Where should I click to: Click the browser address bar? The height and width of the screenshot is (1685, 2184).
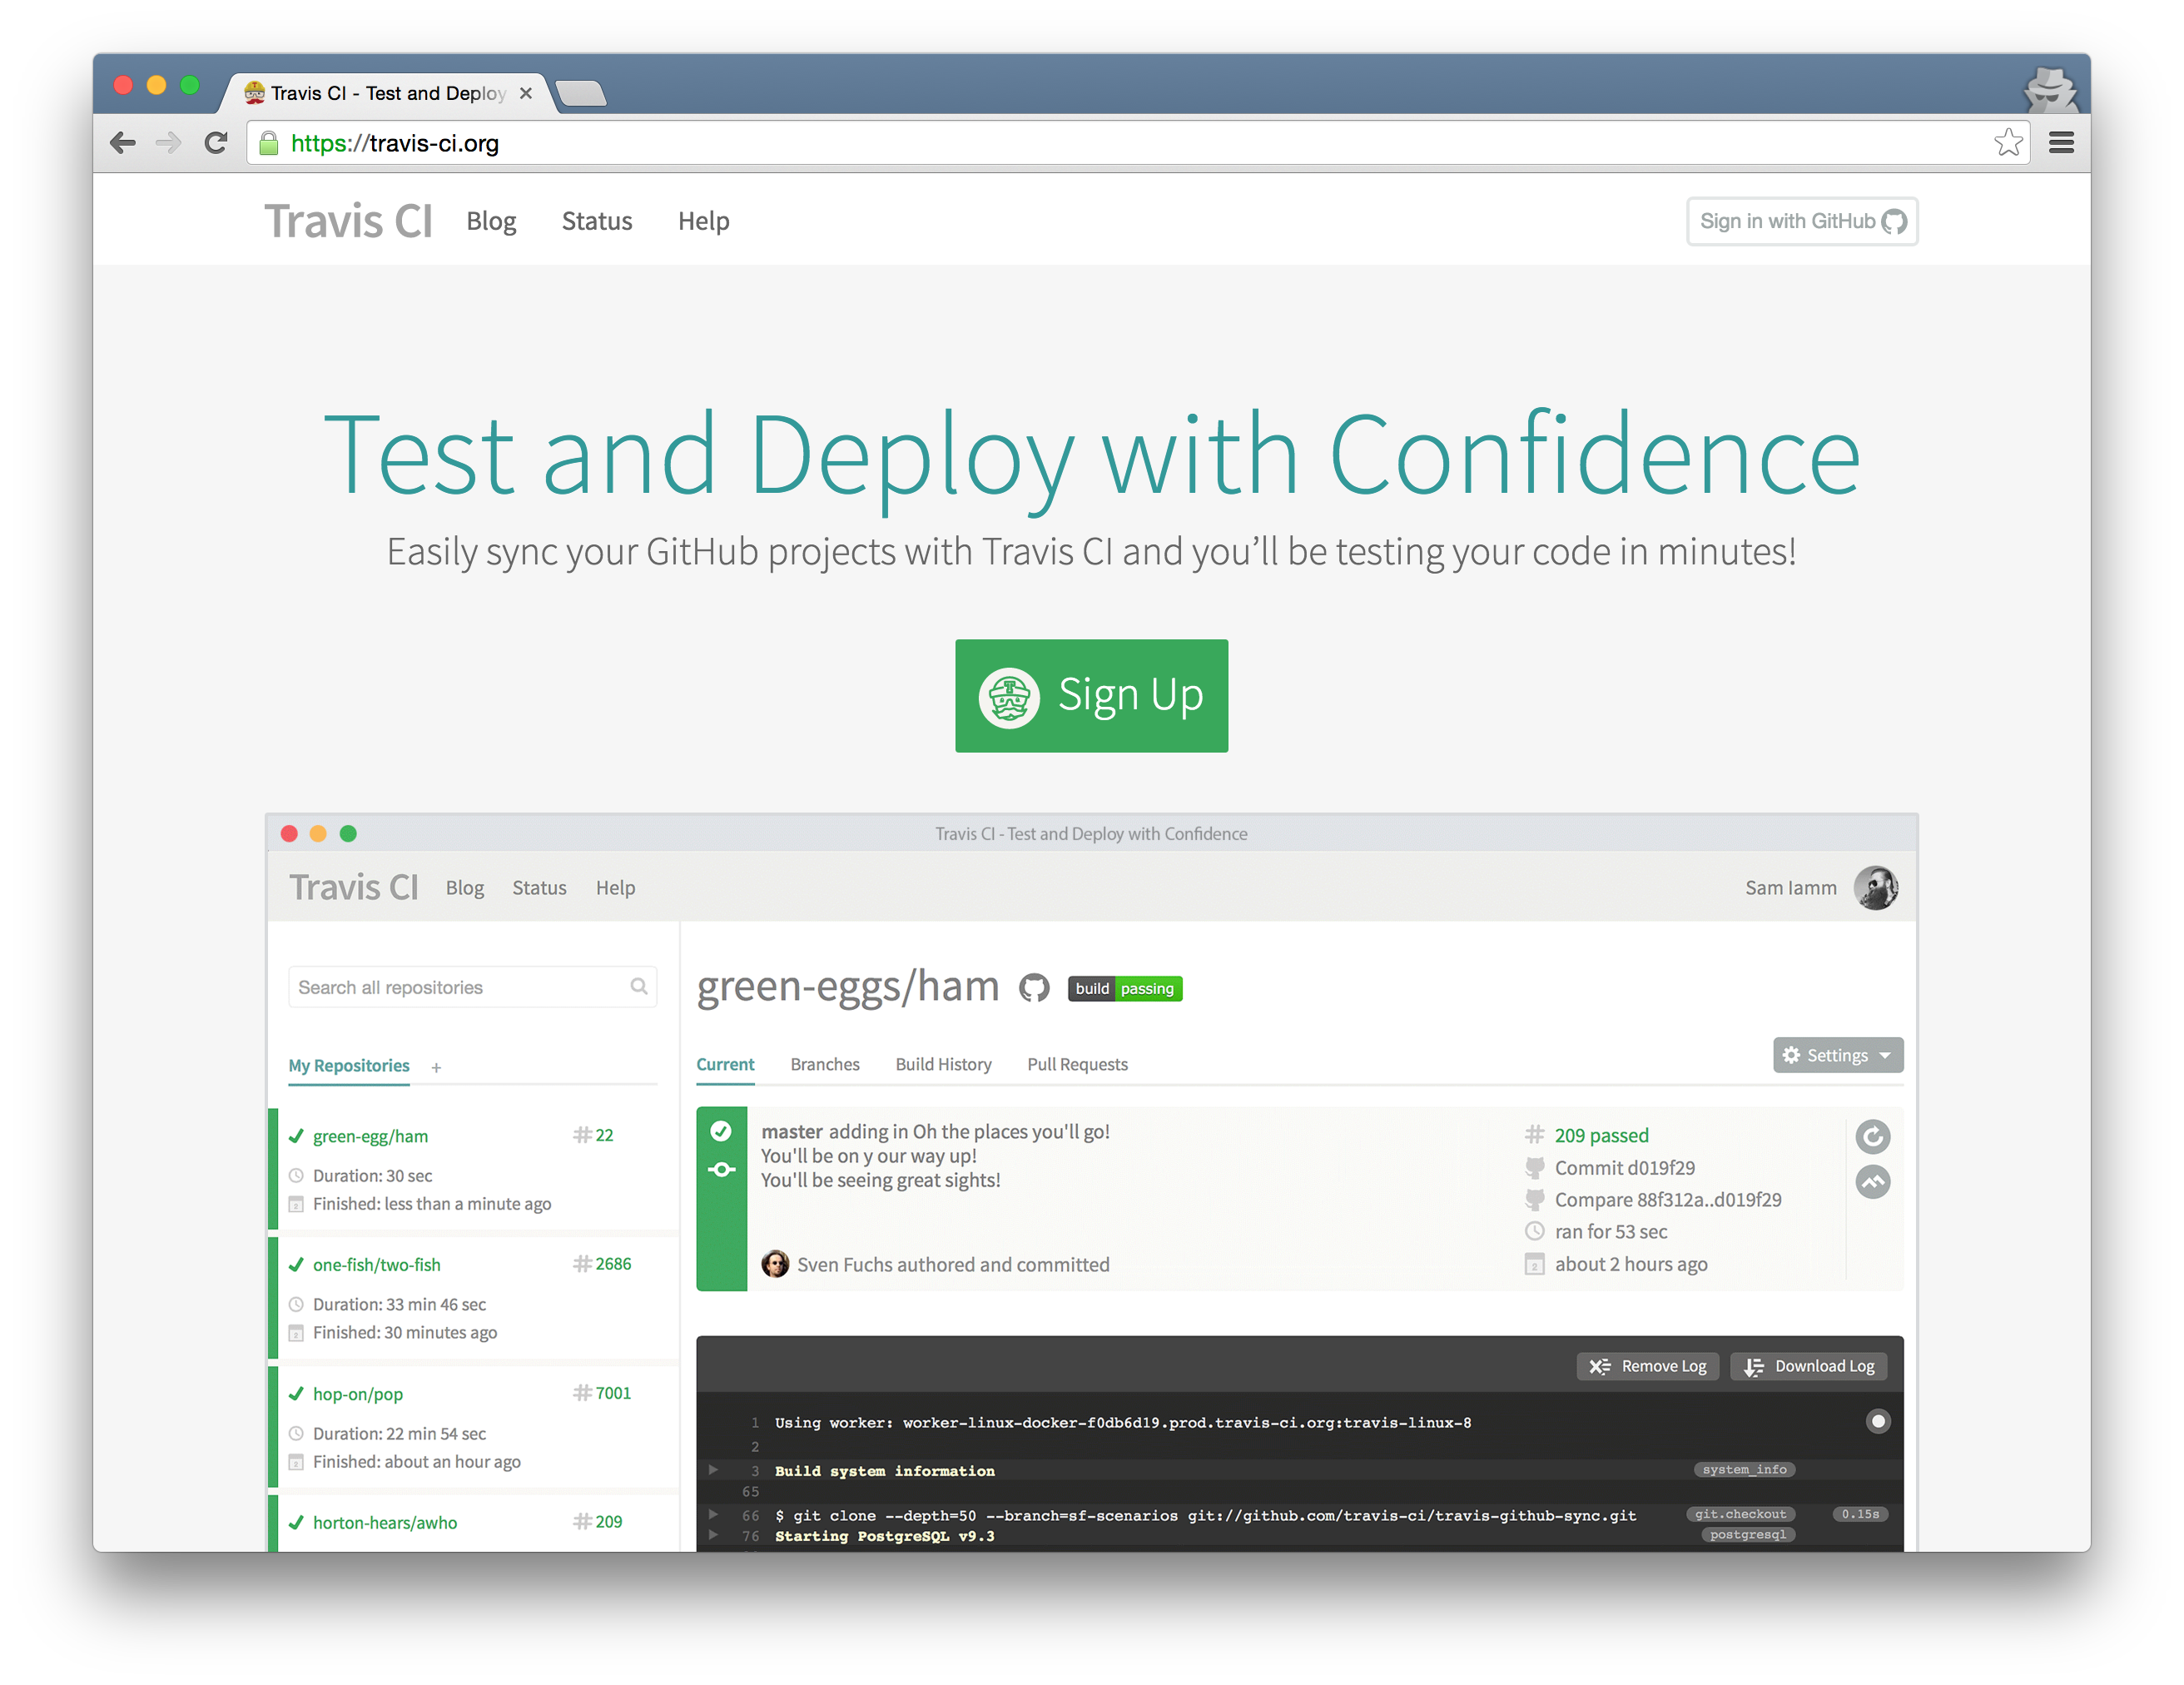tap(1100, 143)
